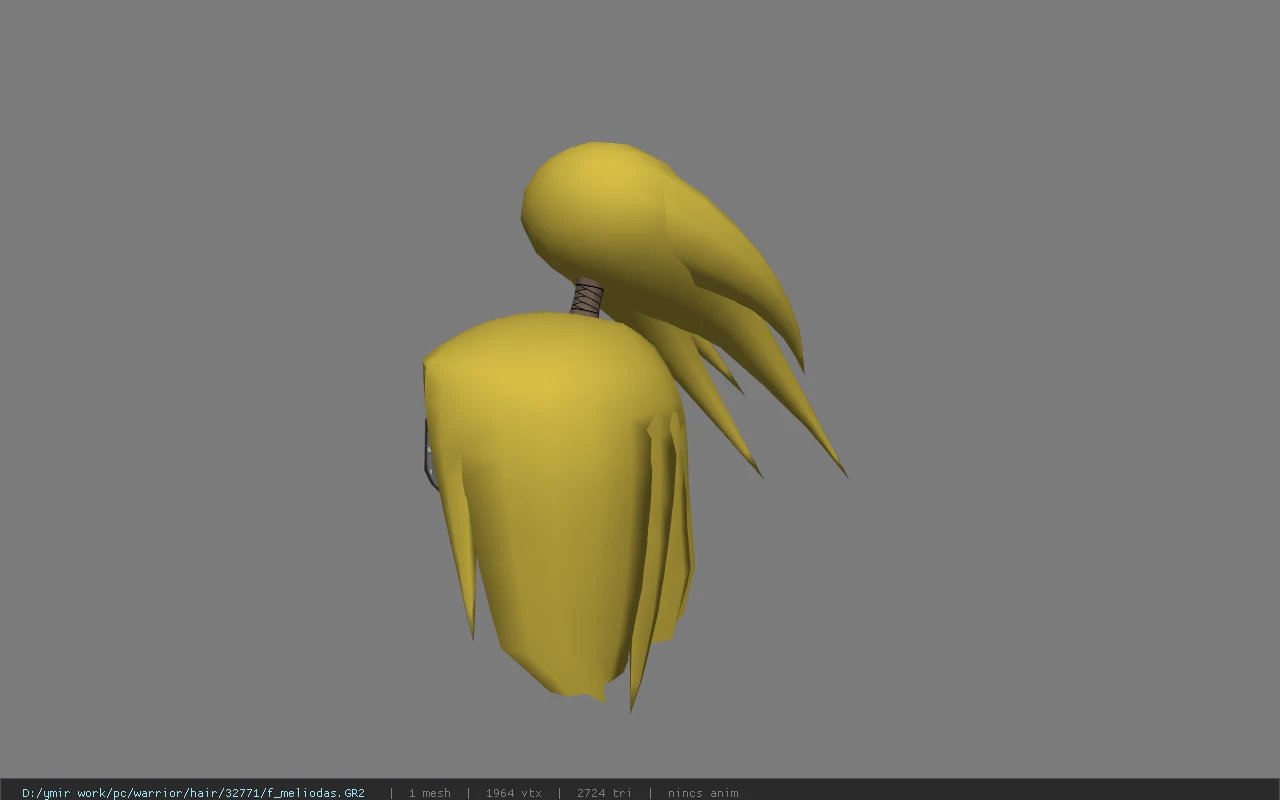Click the "nincs anim" status entry
The image size is (1280, 800).
click(x=703, y=793)
